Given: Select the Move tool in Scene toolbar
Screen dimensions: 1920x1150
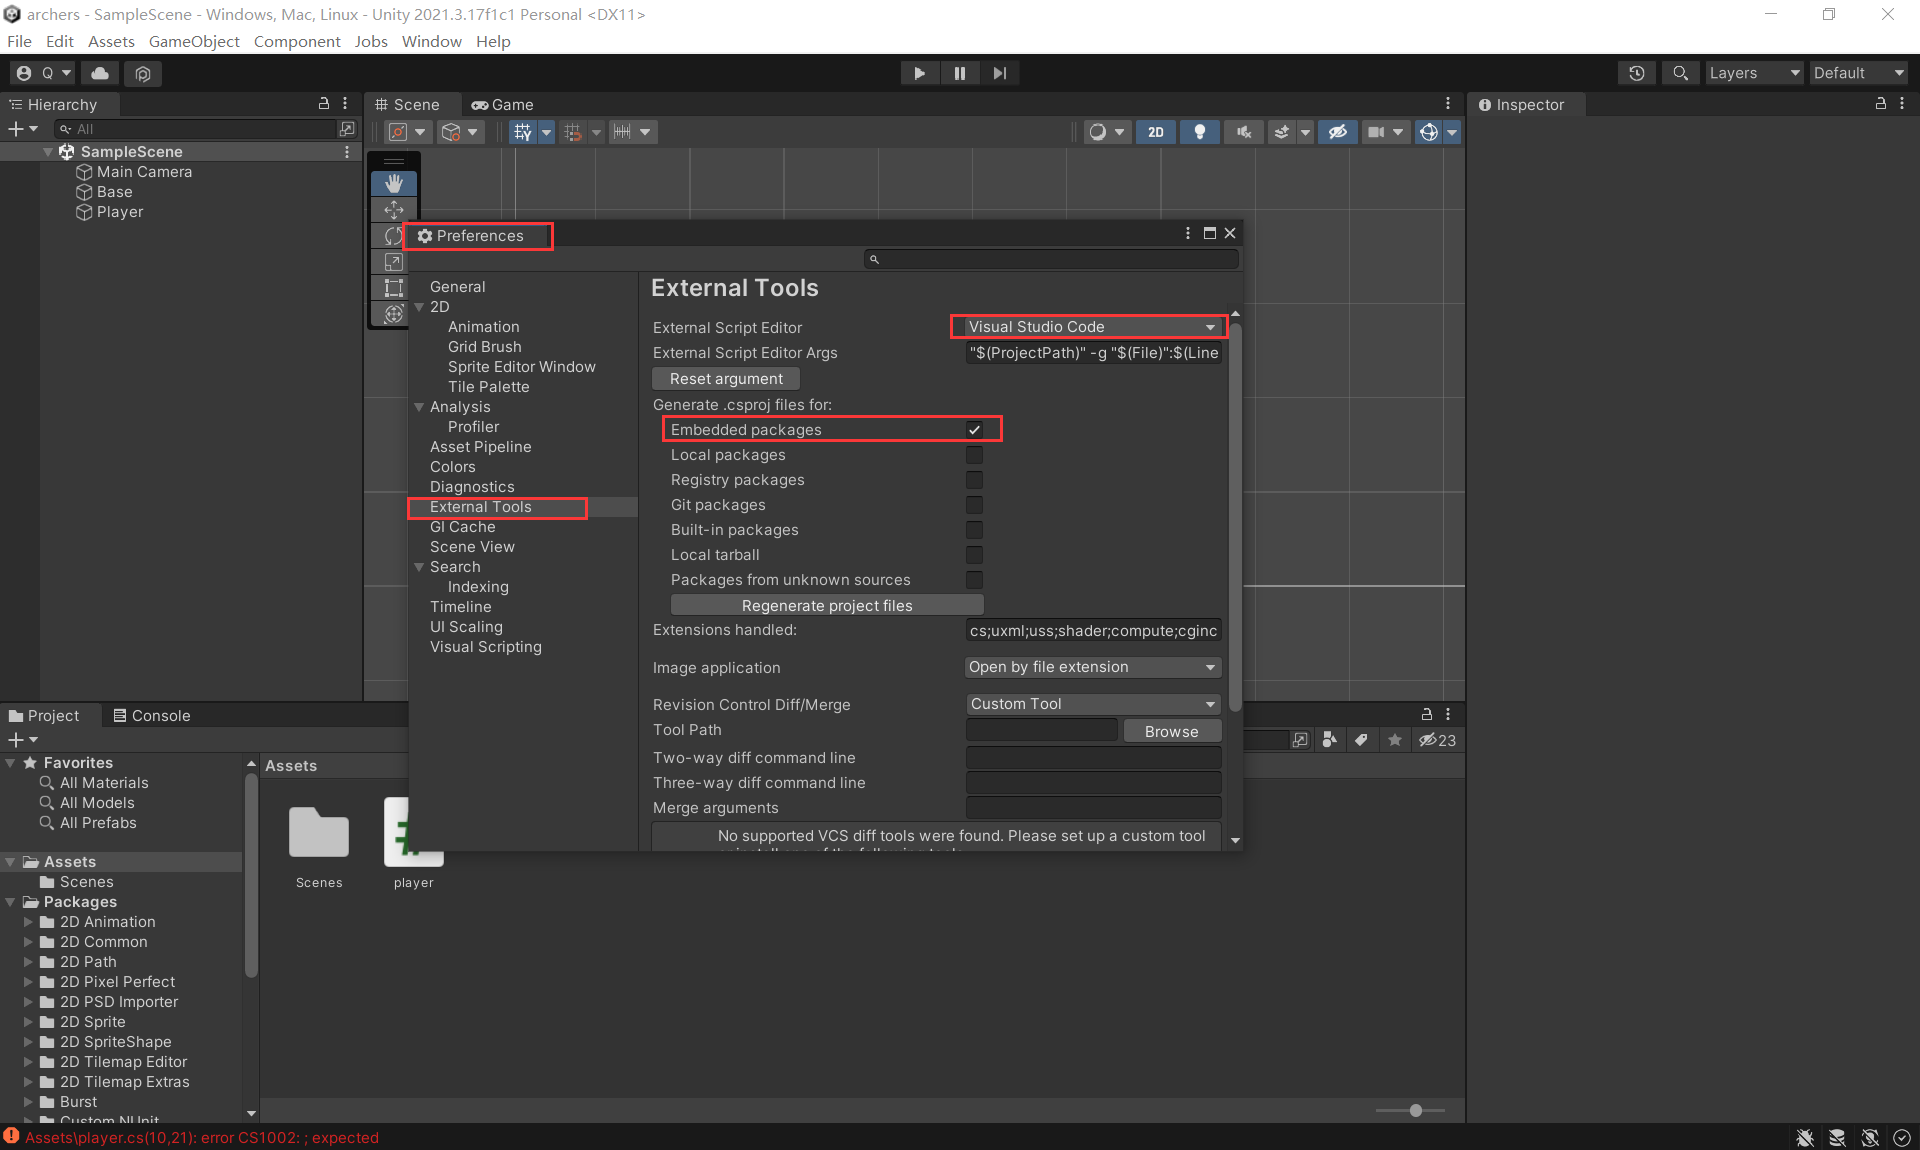Looking at the screenshot, I should [x=394, y=209].
